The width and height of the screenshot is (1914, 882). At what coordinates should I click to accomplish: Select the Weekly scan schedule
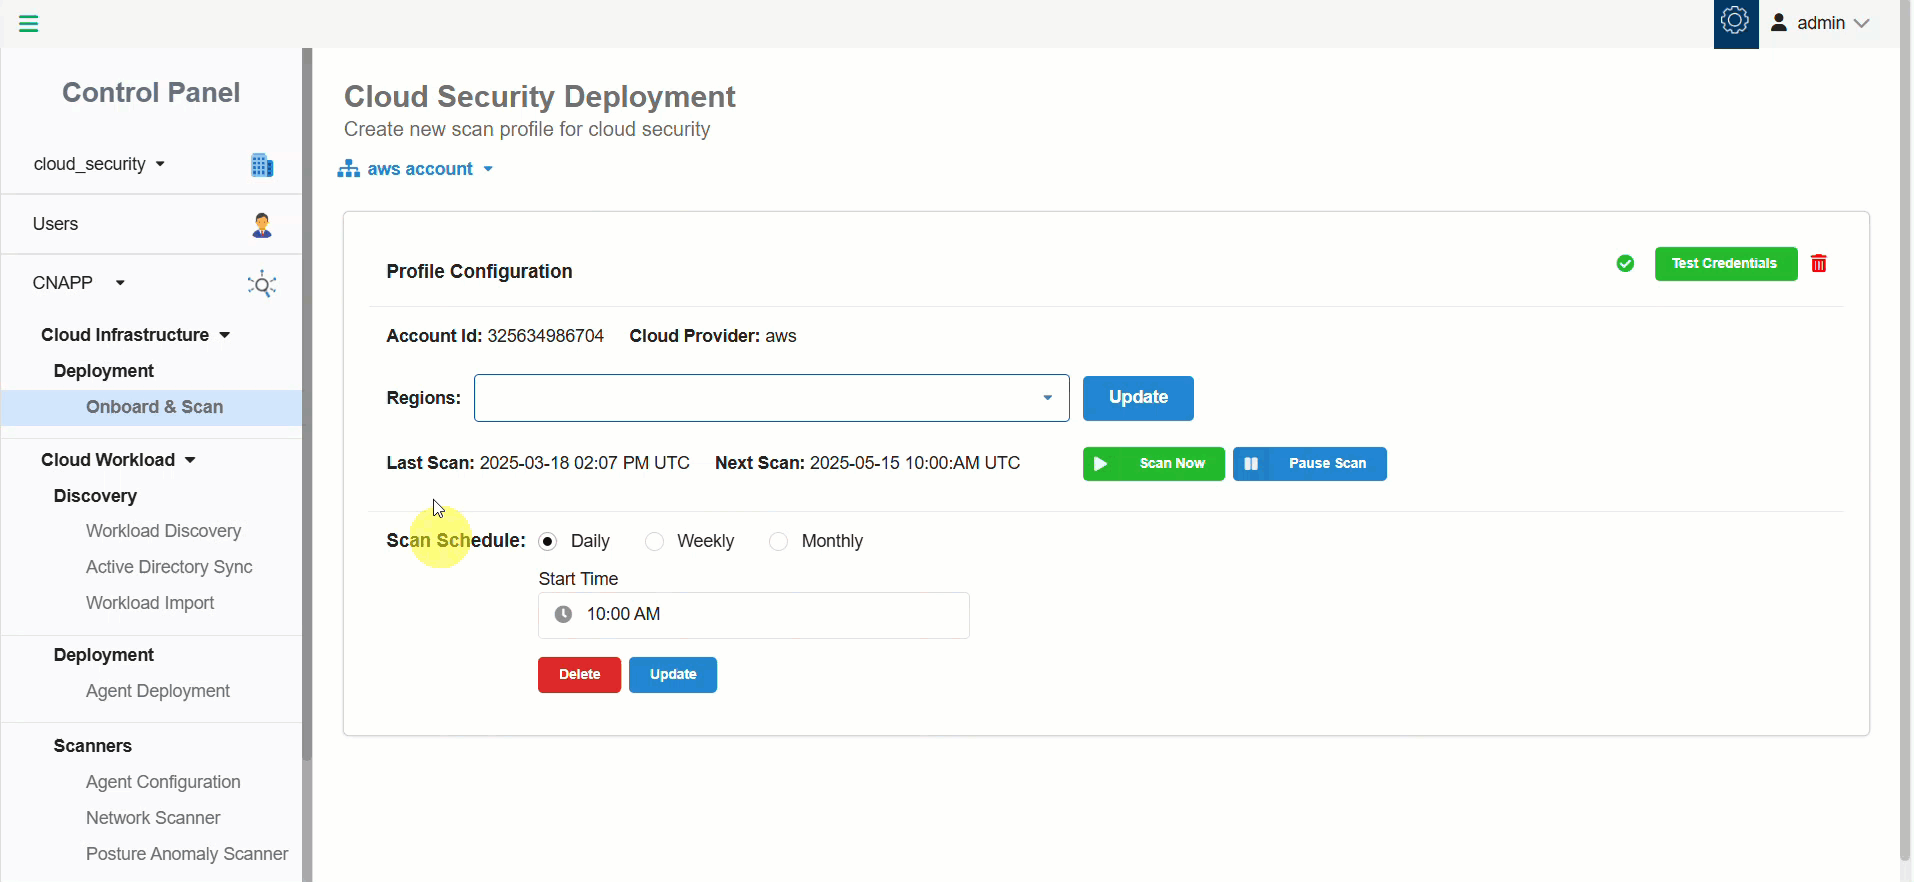[654, 542]
